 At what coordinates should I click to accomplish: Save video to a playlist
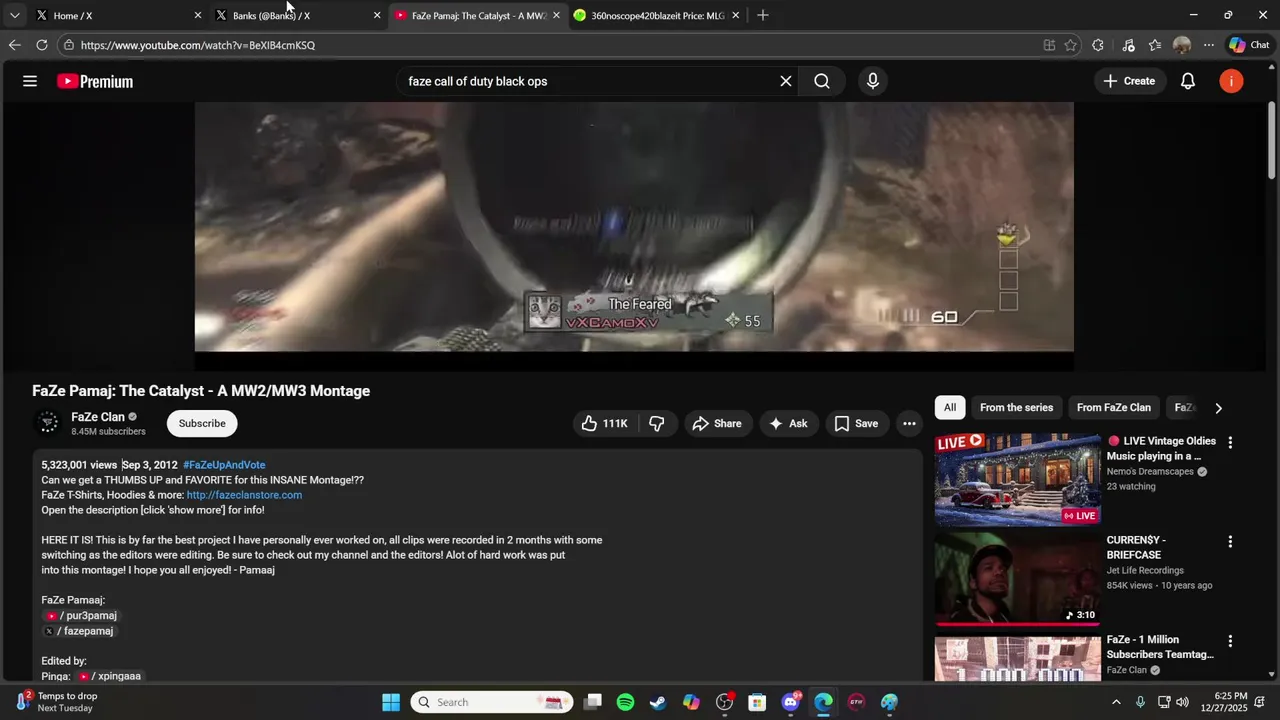click(856, 423)
